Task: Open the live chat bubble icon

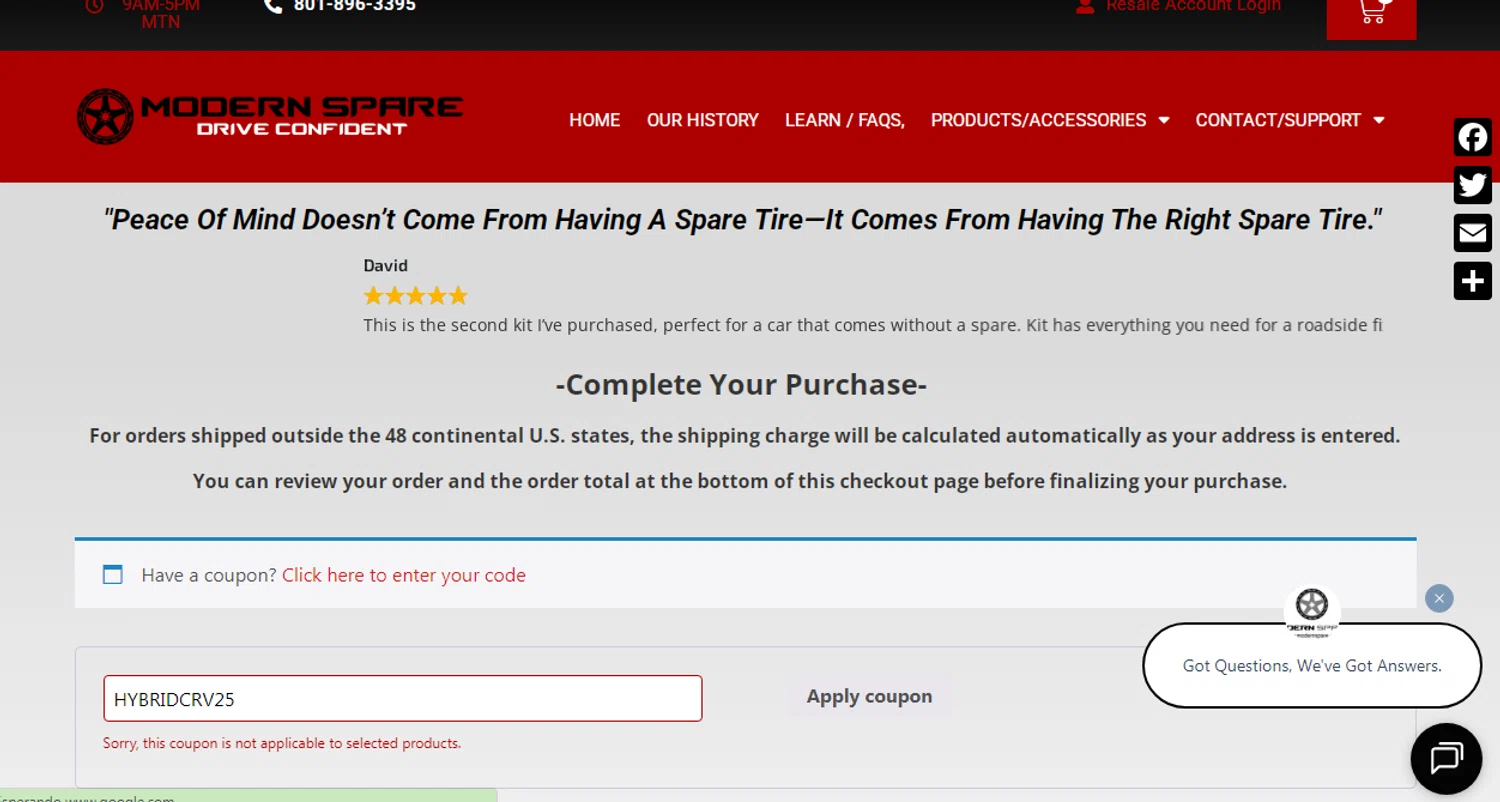Action: (x=1446, y=758)
